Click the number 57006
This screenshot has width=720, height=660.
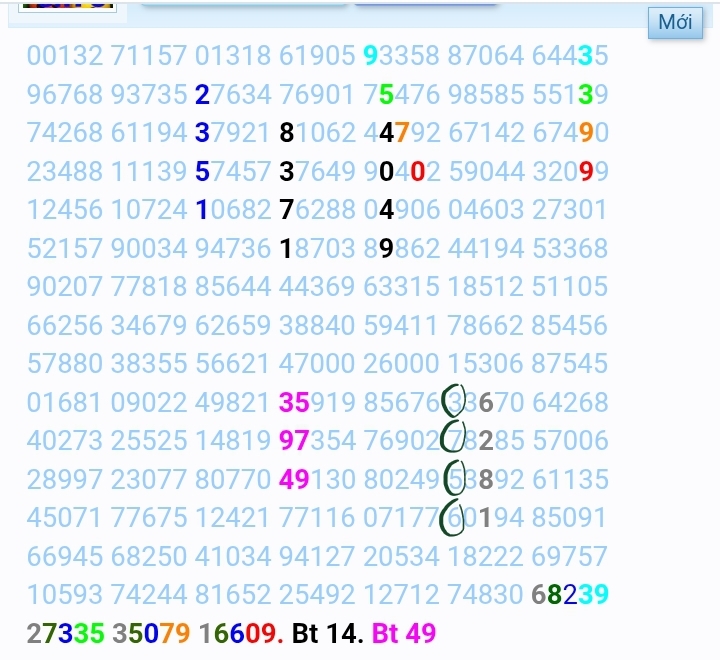(x=570, y=440)
